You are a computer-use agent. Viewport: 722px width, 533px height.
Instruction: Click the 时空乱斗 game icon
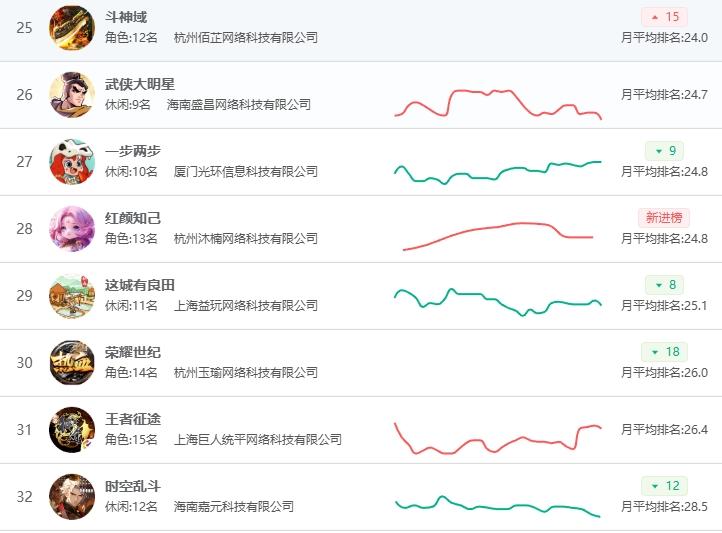pyautogui.click(x=72, y=496)
